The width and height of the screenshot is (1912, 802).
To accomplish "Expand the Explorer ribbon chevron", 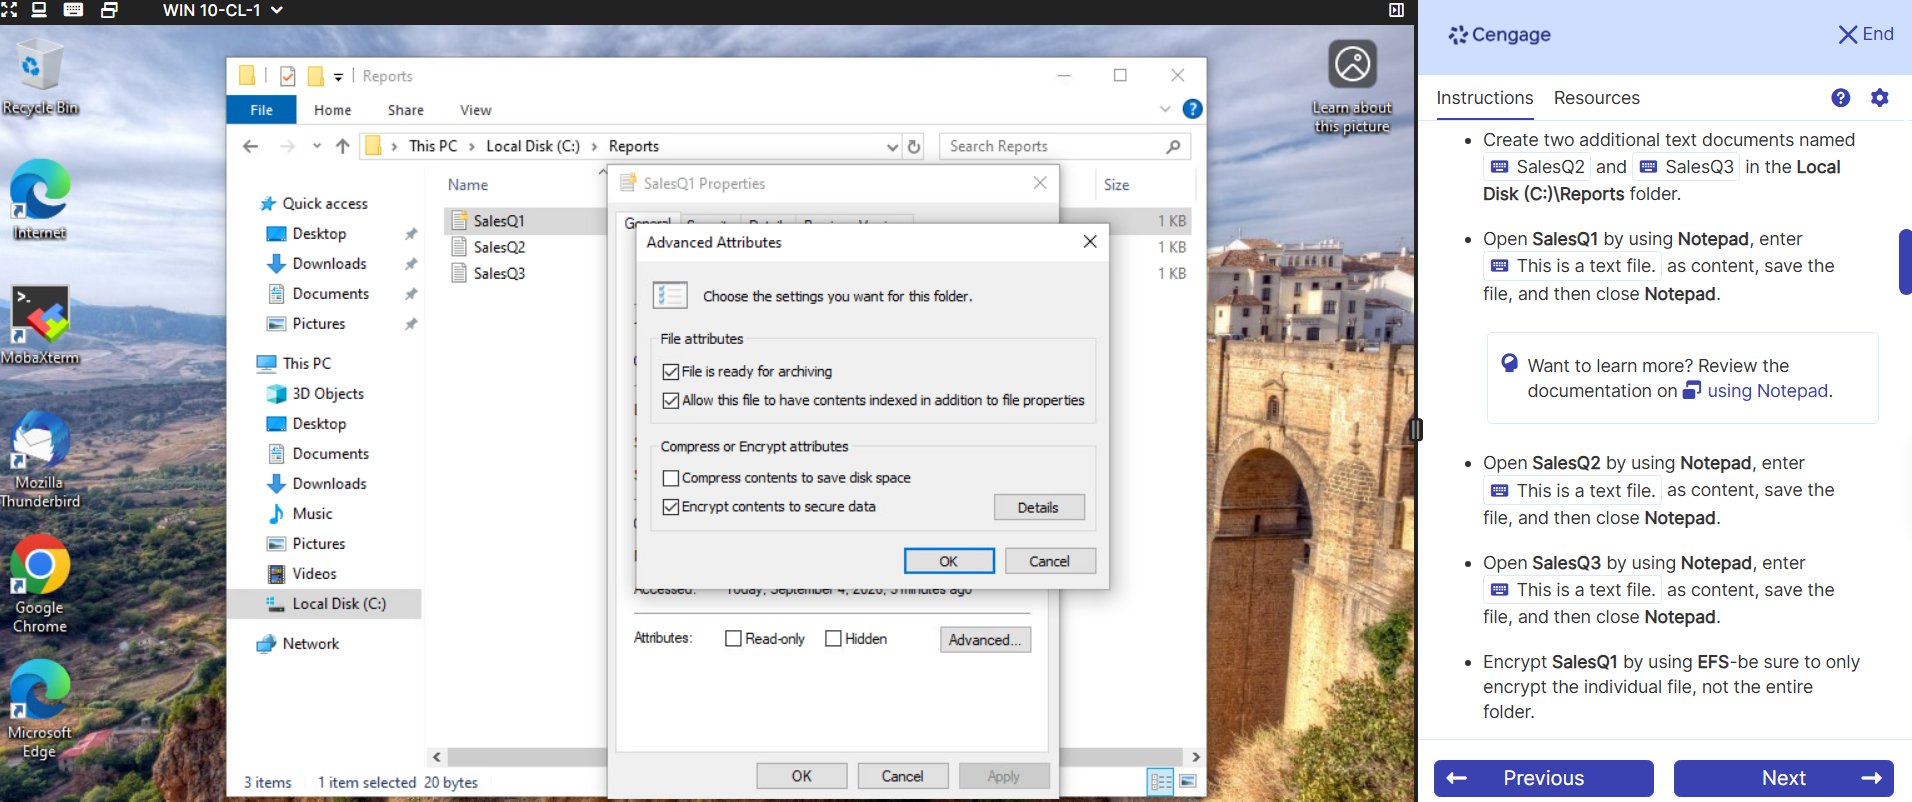I will (1165, 109).
